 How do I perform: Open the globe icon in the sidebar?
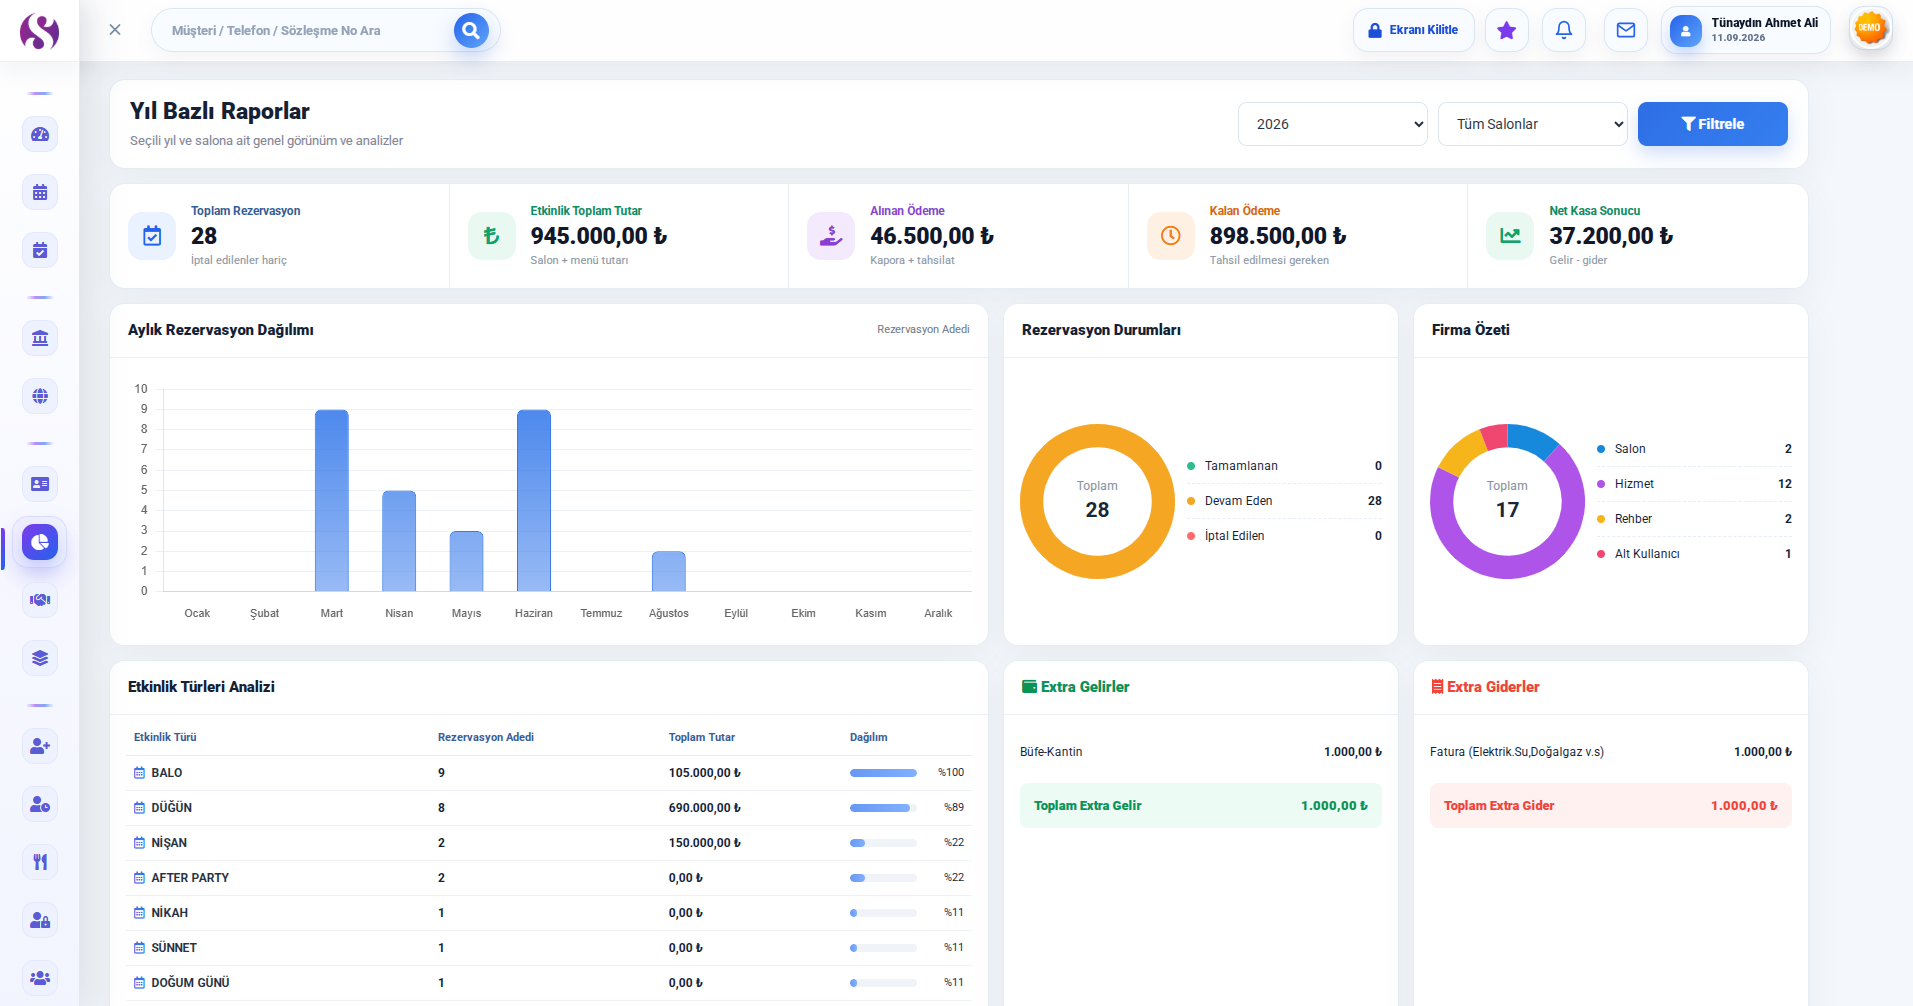pyautogui.click(x=40, y=396)
